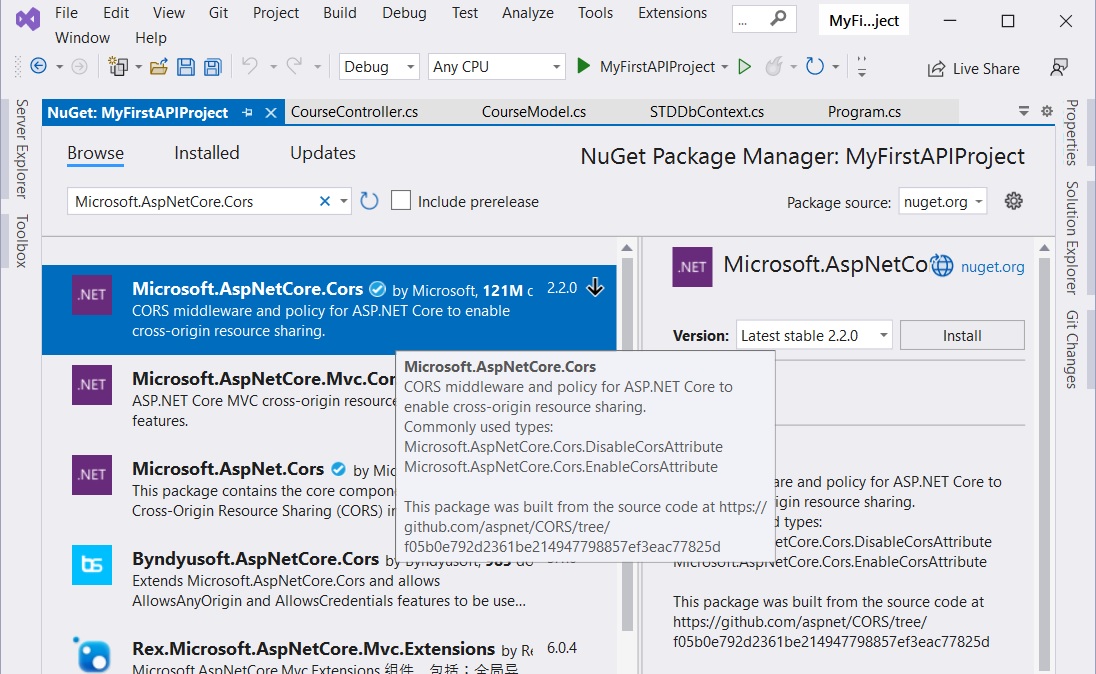Open the document tabs overflow dropdown list
The image size is (1096, 674).
coord(1023,111)
